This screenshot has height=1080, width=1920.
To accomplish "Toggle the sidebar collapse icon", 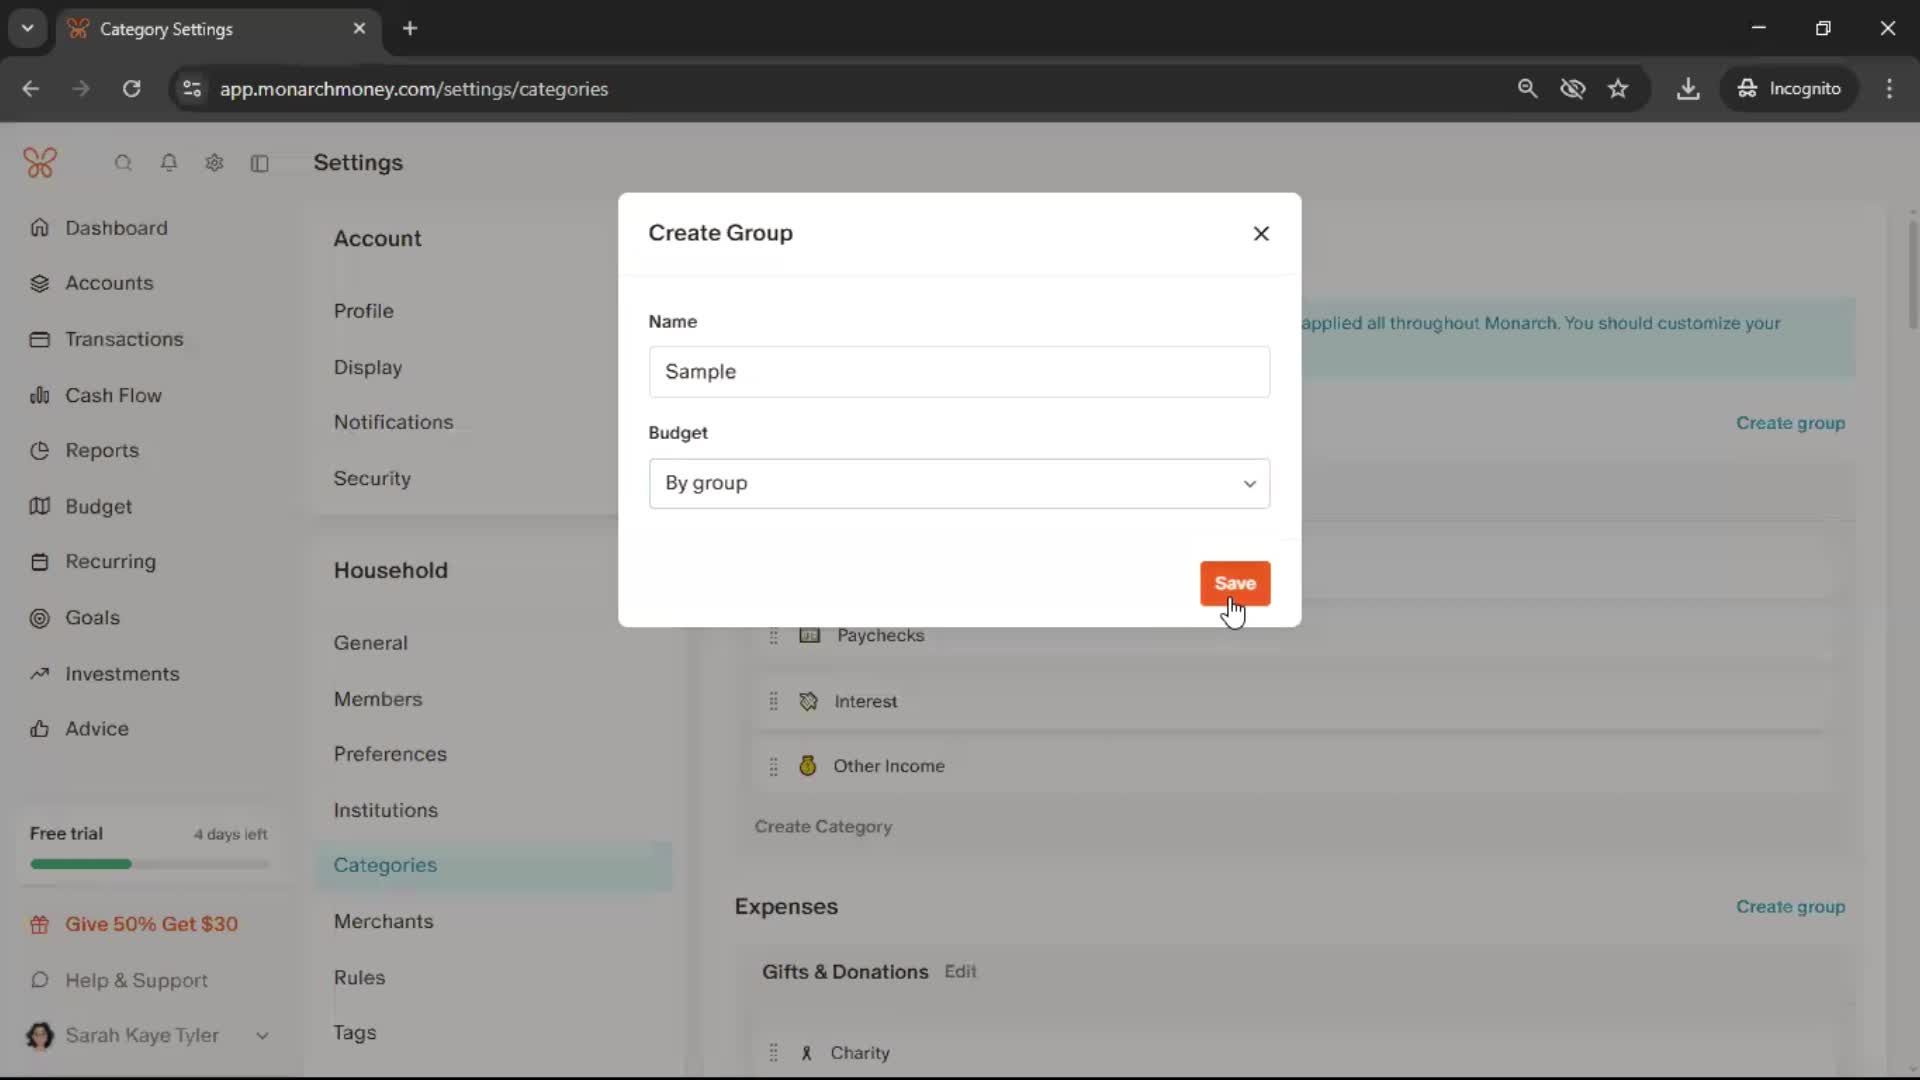I will [x=260, y=163].
